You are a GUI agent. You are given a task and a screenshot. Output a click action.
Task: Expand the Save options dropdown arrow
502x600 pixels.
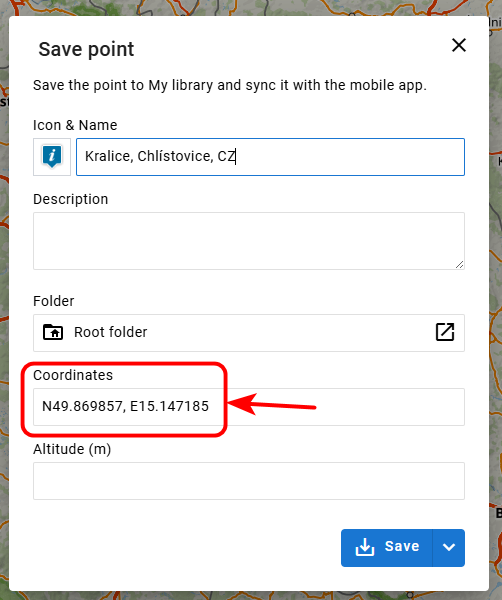449,548
